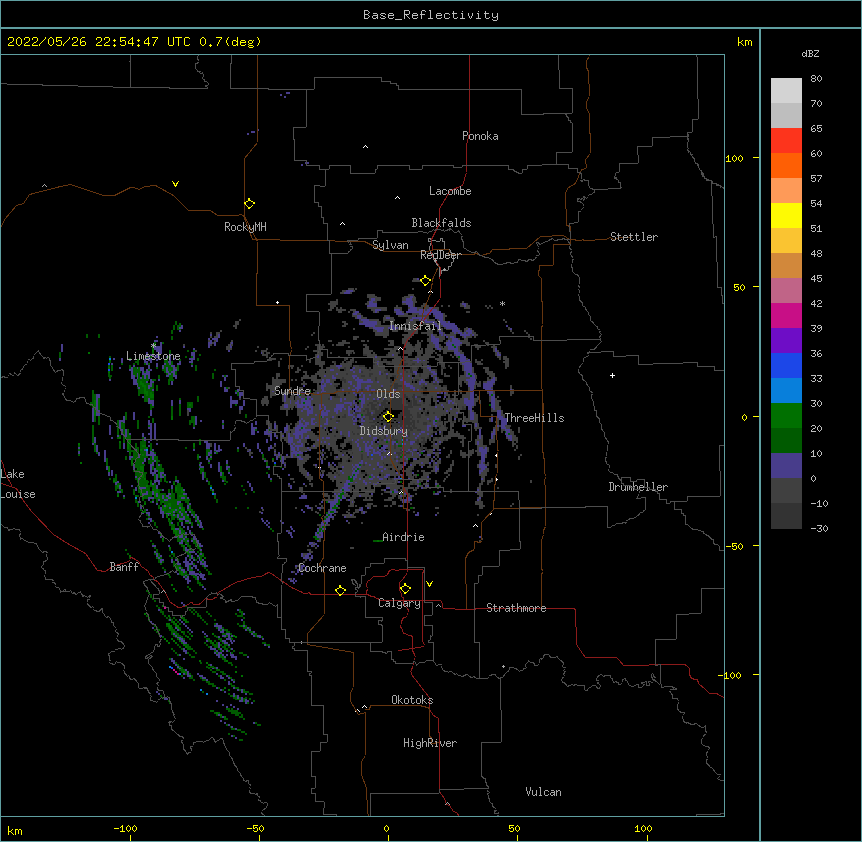Screen dimensions: 862x842
Task: Click the Blackfalds label
Action: coord(441,223)
